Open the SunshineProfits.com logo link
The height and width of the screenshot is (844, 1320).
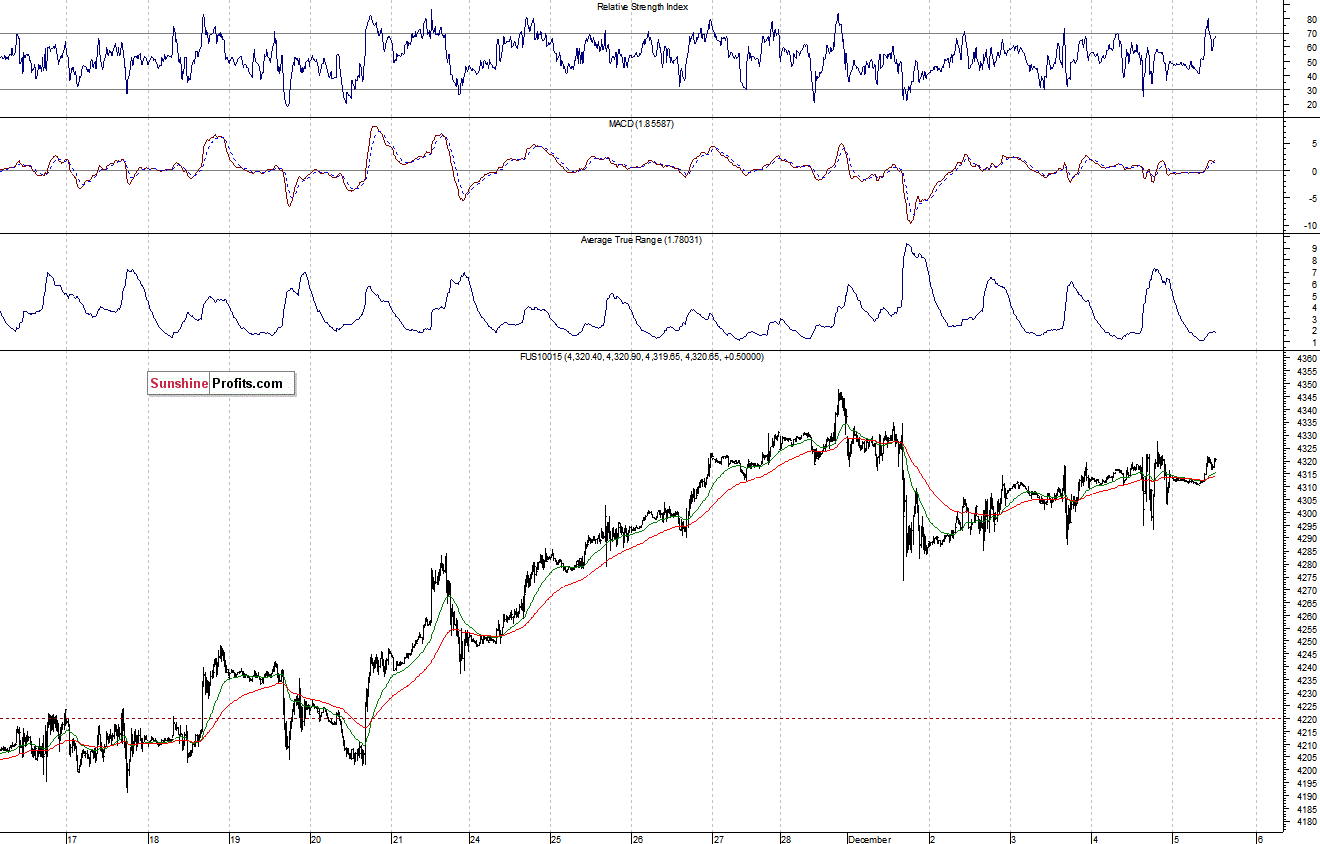(x=221, y=383)
